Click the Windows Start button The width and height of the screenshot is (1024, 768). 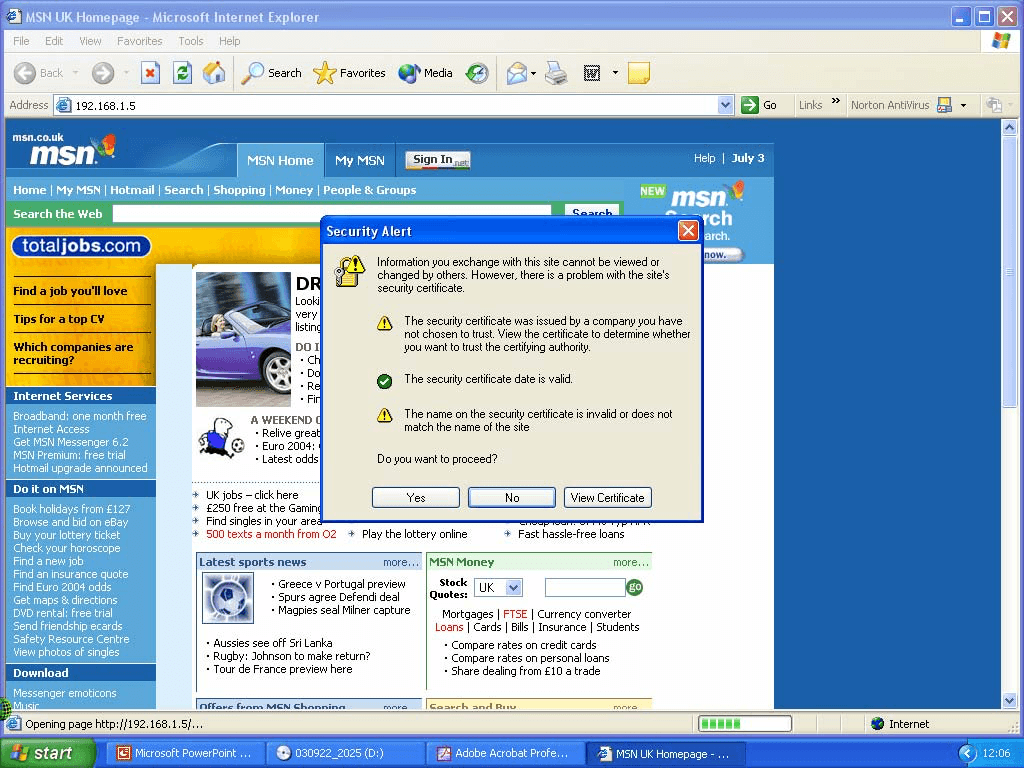48,754
